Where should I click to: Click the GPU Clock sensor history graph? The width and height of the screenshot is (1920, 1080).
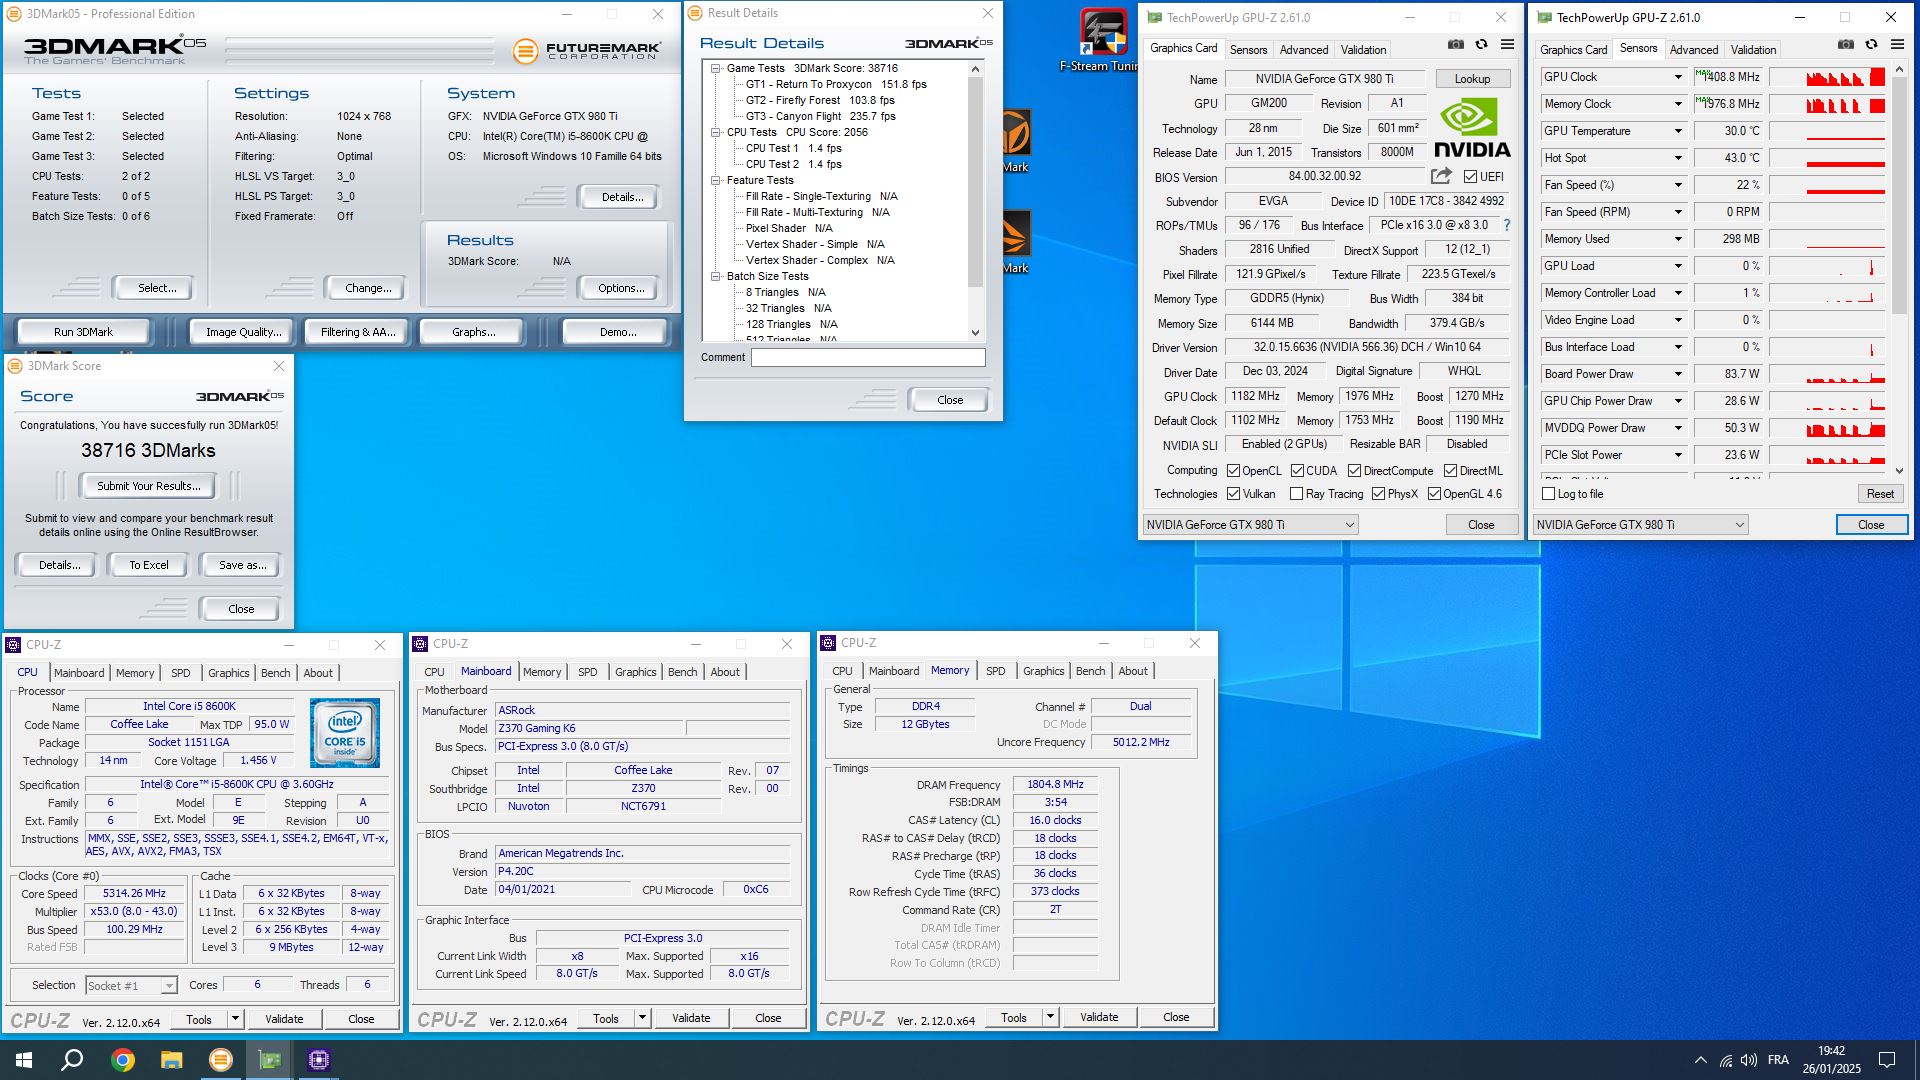tap(1827, 77)
